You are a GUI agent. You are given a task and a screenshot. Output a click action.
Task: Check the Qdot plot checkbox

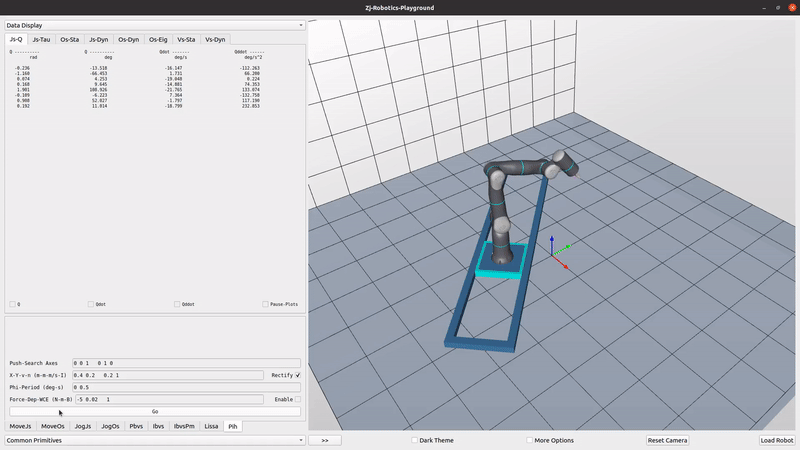(x=91, y=304)
